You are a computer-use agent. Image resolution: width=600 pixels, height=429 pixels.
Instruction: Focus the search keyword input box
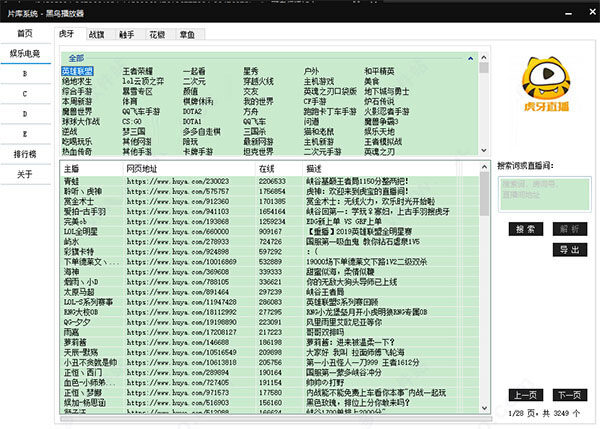(x=545, y=194)
